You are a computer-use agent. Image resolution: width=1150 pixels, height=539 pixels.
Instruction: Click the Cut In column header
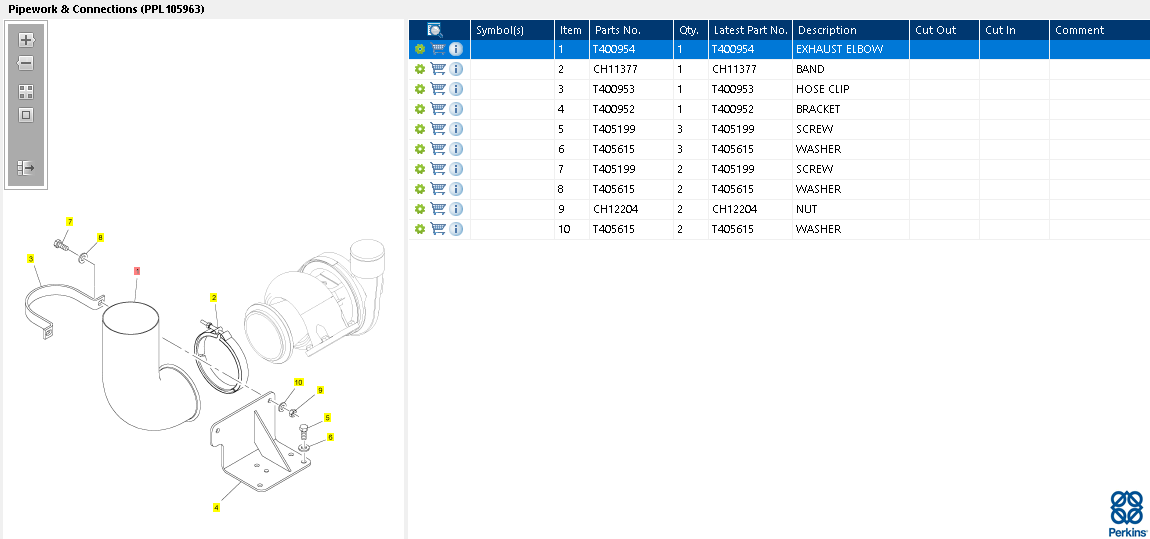coord(1014,30)
